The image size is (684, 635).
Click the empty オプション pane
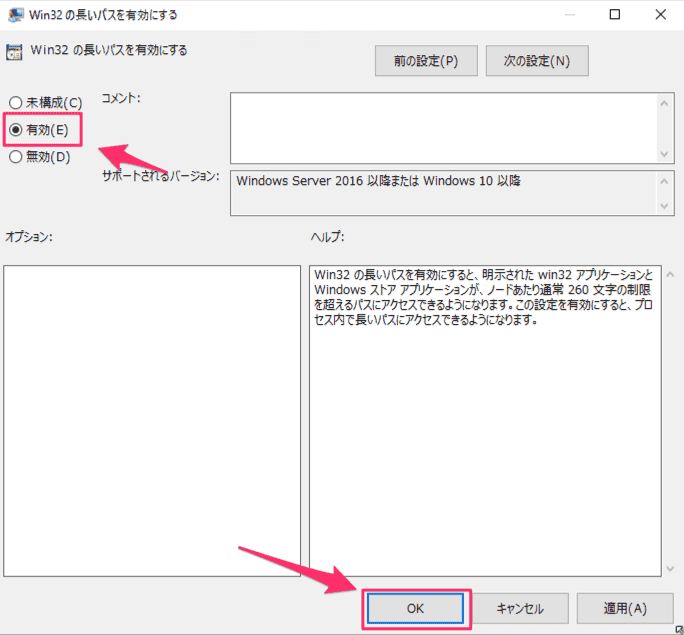152,421
